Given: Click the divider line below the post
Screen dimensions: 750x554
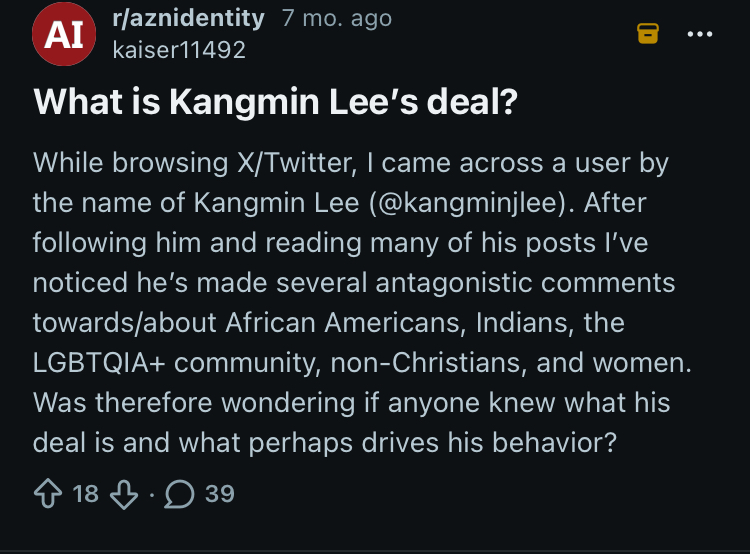Looking at the screenshot, I should 375,552.
